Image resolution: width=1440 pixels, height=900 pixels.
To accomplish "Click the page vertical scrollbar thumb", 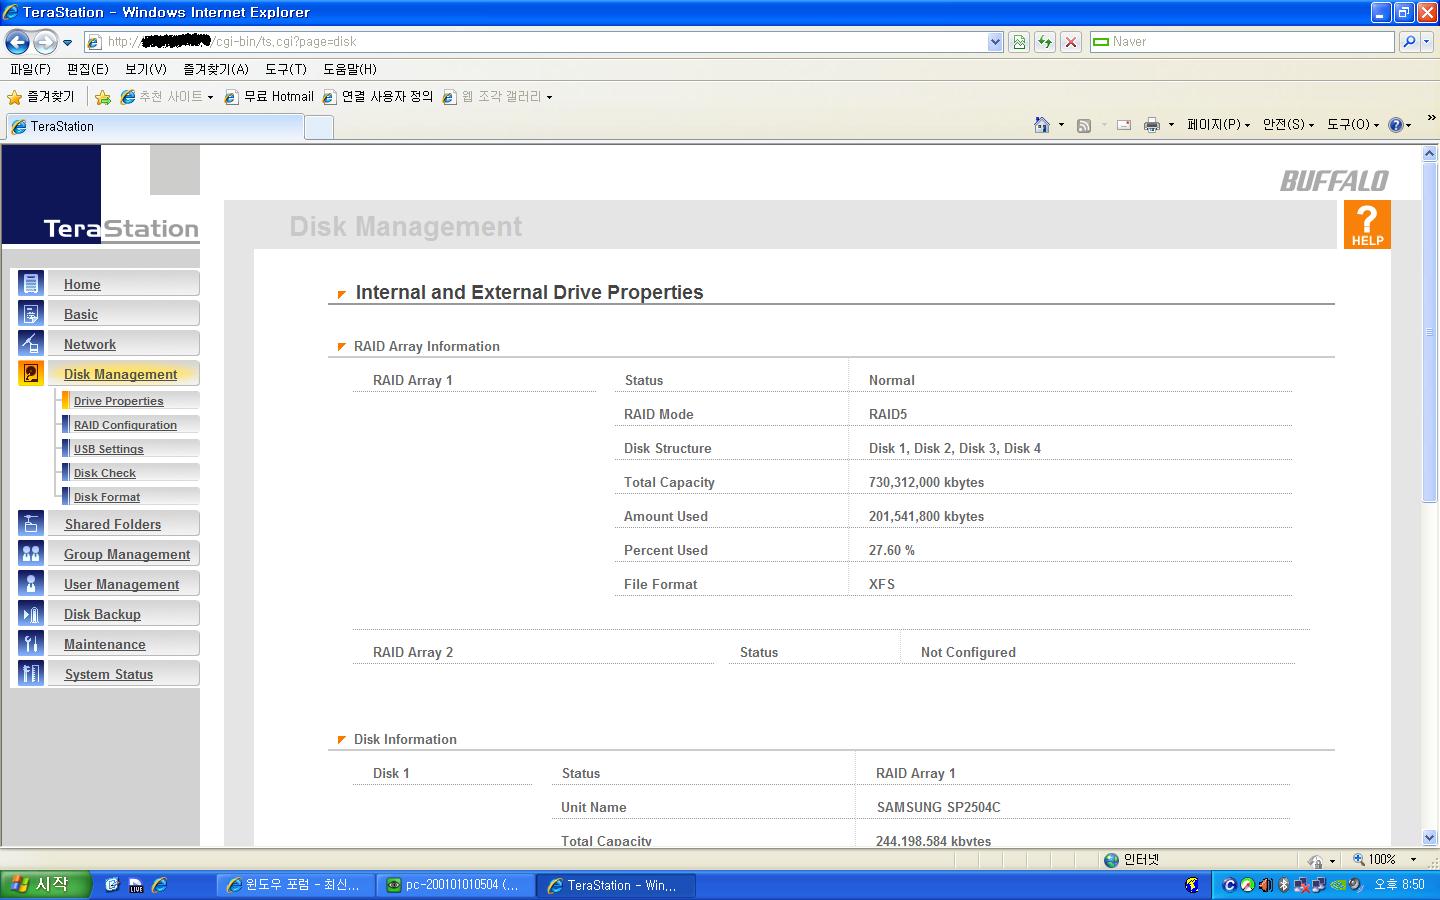I will point(1429,333).
